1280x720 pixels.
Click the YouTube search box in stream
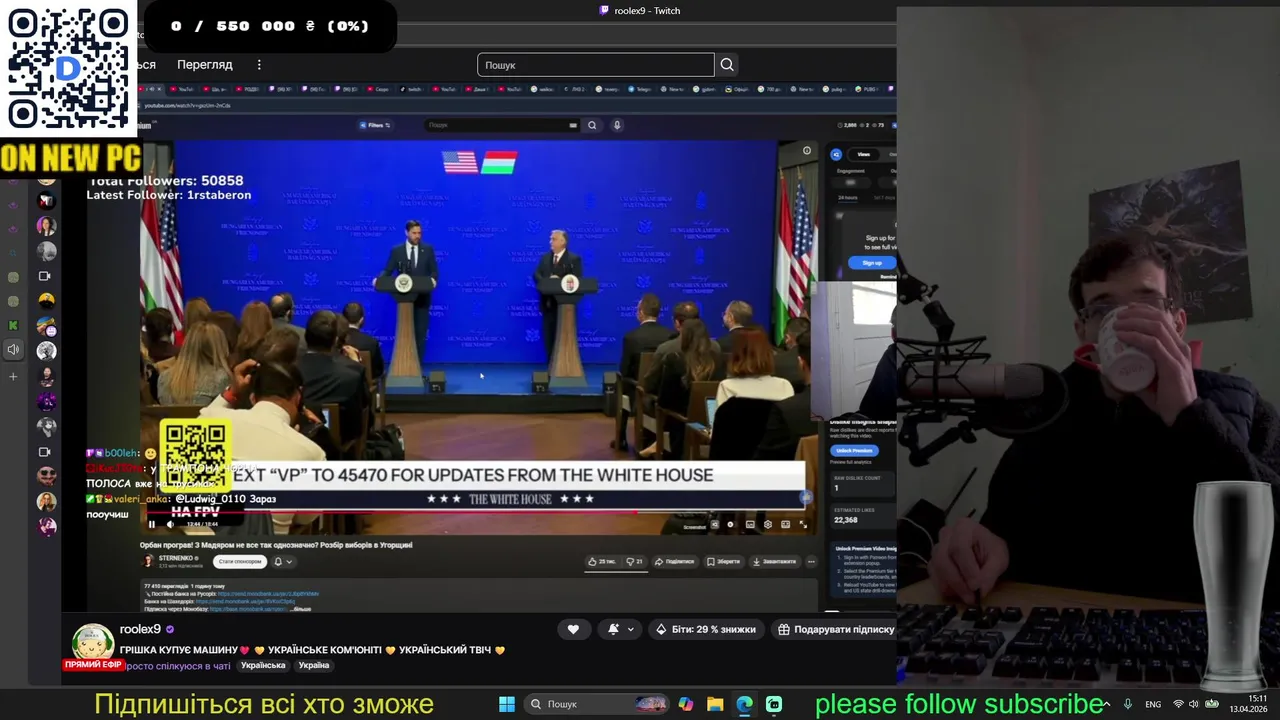click(x=502, y=125)
